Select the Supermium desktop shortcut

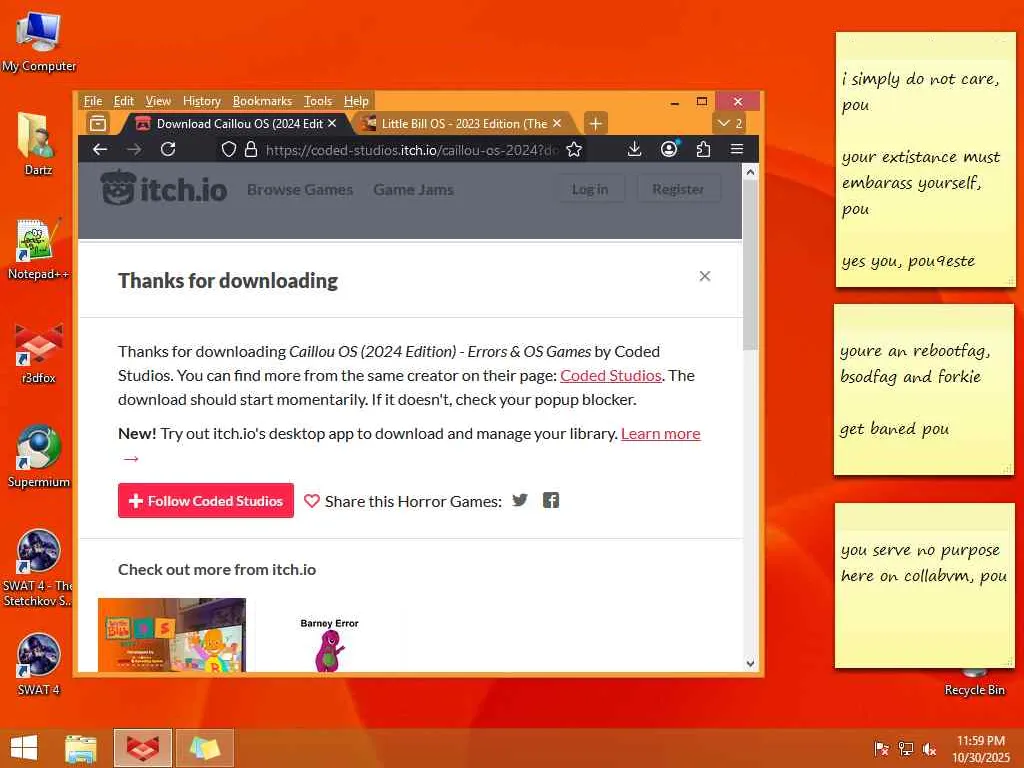point(39,456)
